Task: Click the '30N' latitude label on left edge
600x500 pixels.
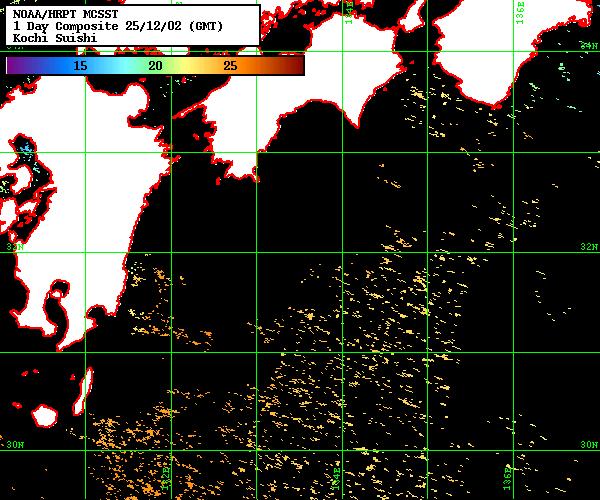Action: tap(14, 444)
